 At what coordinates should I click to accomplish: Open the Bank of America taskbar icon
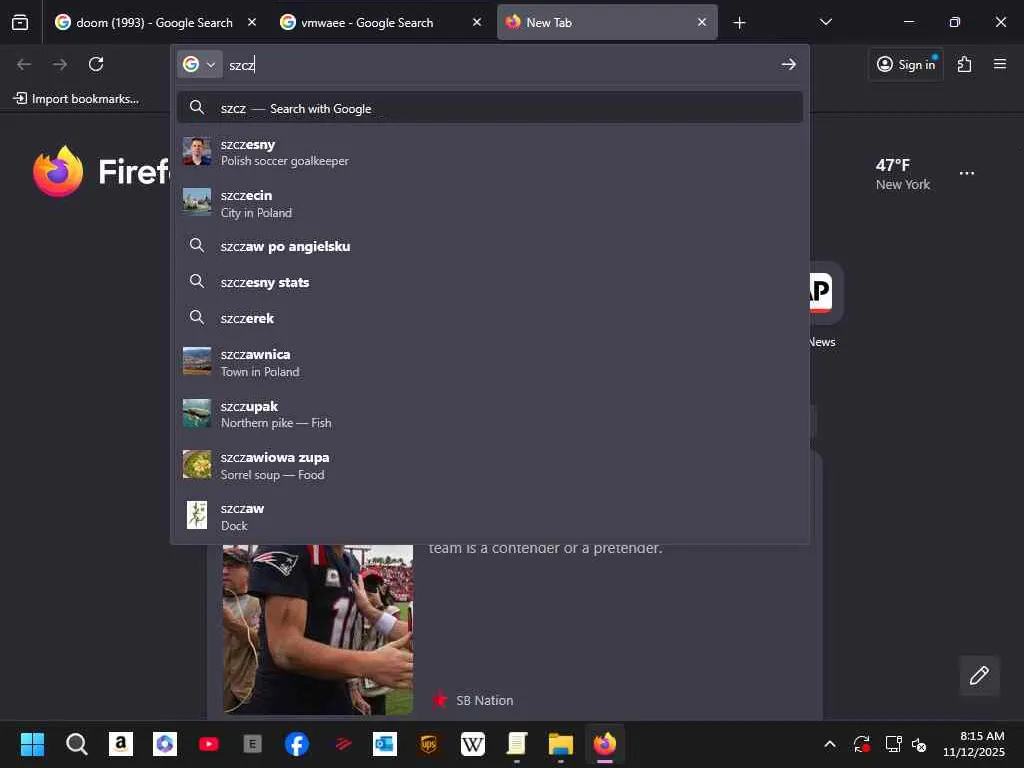coord(341,744)
